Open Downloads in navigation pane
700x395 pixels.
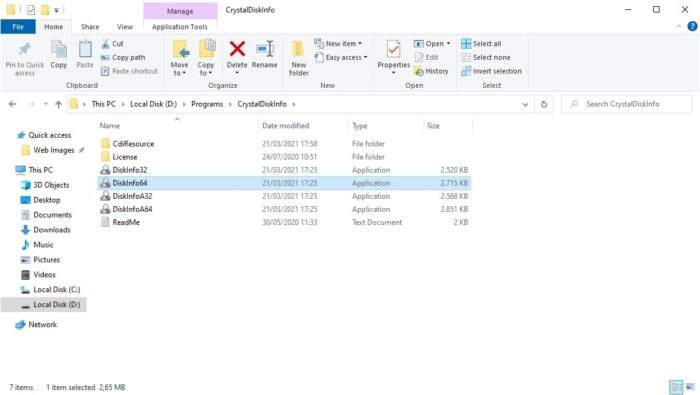pyautogui.click(x=46, y=230)
